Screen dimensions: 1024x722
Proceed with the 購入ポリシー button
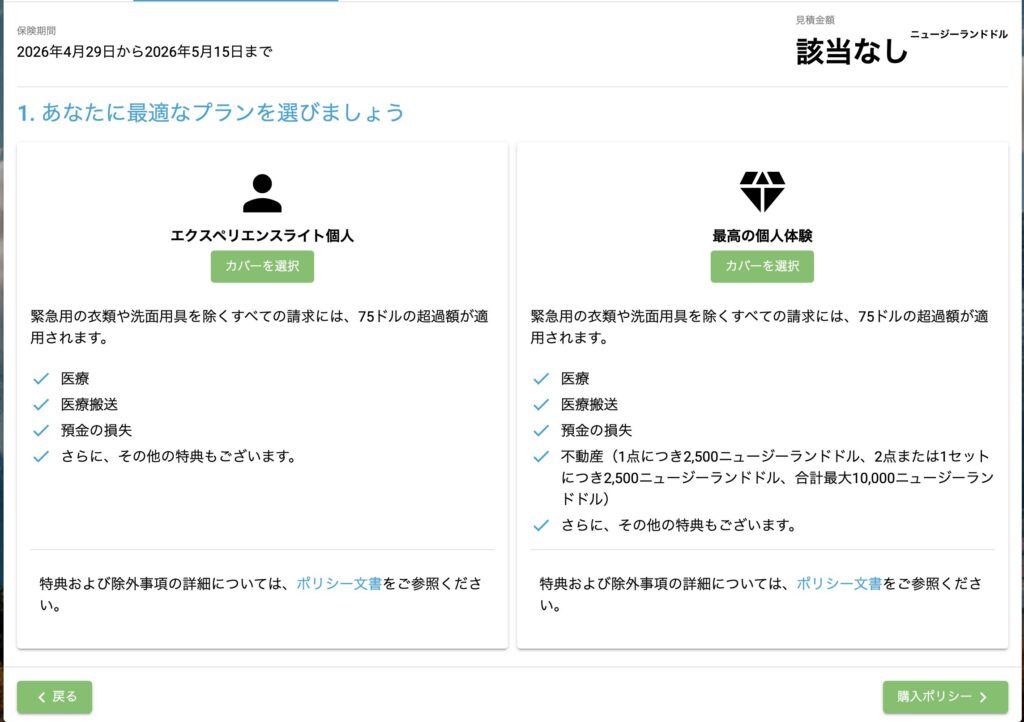click(x=944, y=697)
